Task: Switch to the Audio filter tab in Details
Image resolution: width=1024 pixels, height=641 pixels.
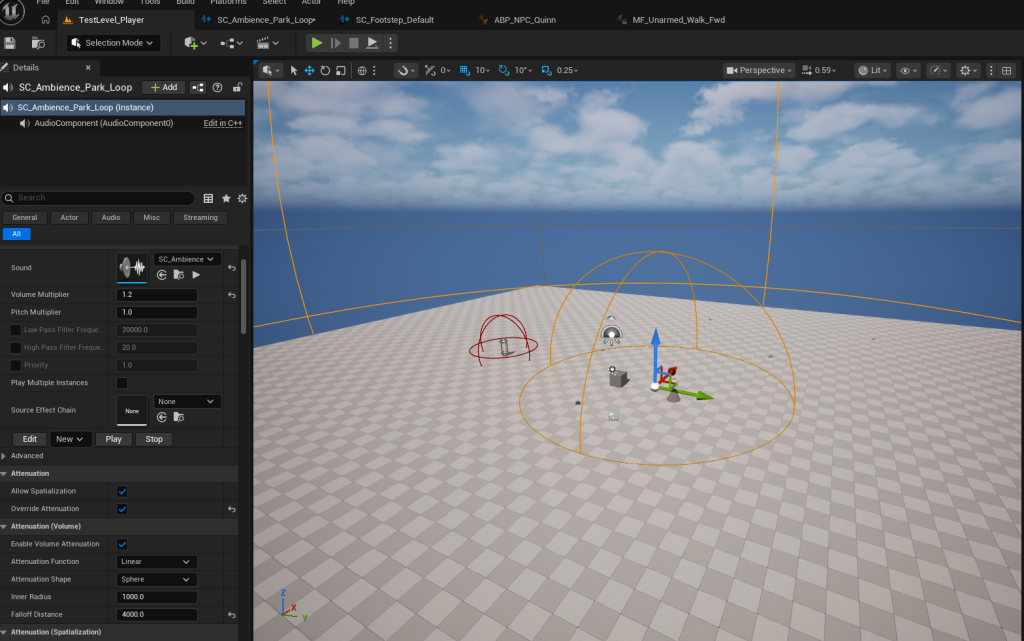Action: (110, 217)
